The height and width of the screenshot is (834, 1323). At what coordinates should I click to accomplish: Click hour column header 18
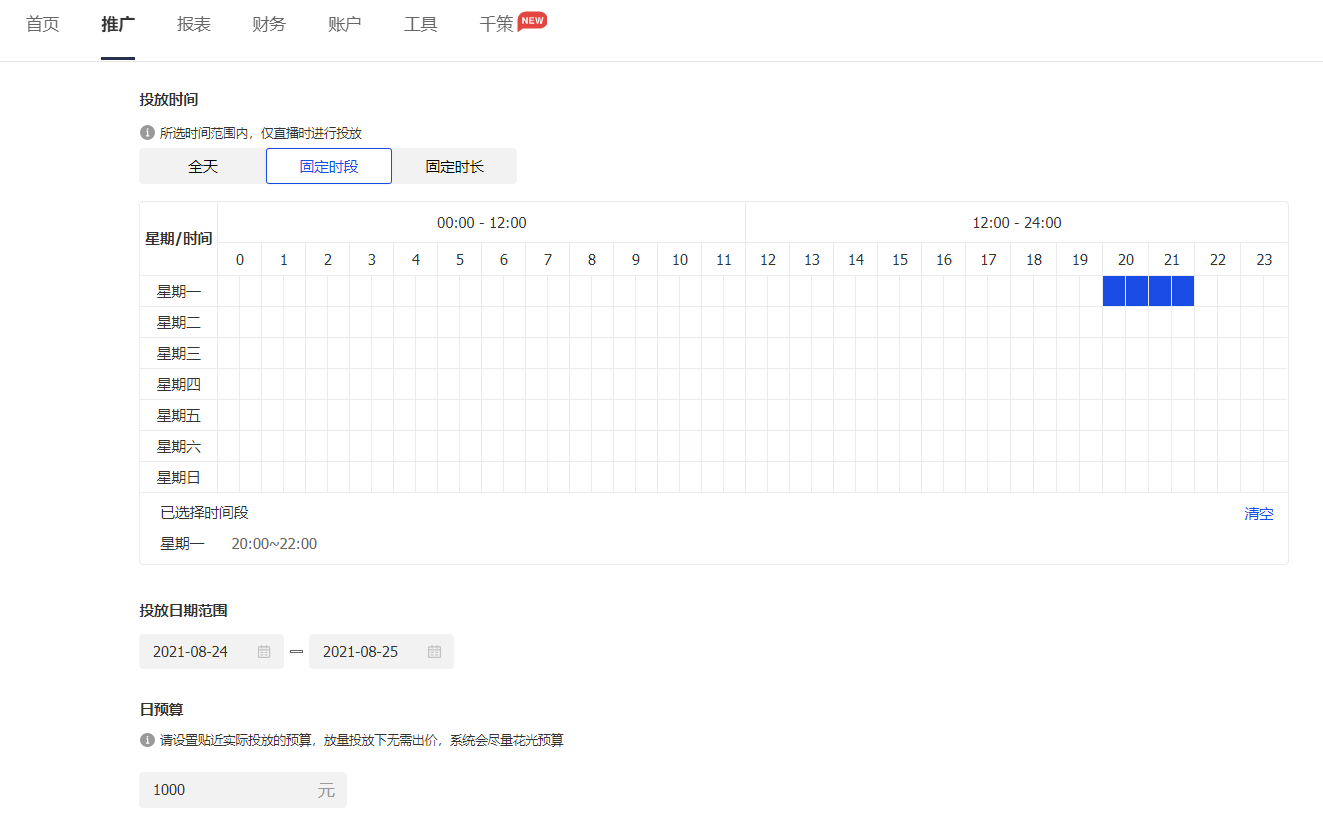pyautogui.click(x=1034, y=260)
